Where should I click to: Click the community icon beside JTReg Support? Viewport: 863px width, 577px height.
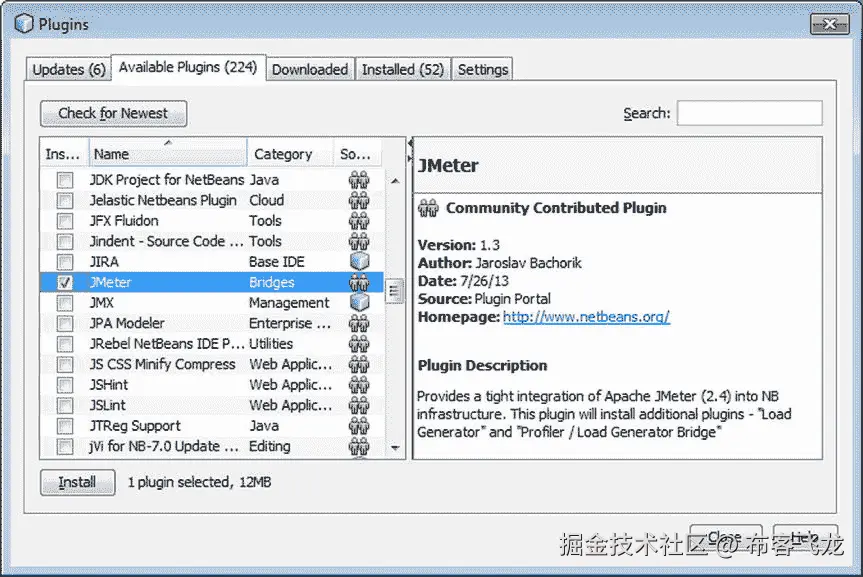point(359,425)
